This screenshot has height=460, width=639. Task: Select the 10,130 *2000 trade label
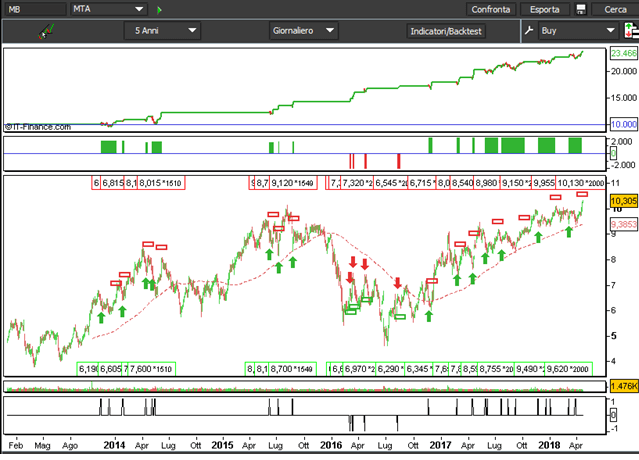coord(580,183)
